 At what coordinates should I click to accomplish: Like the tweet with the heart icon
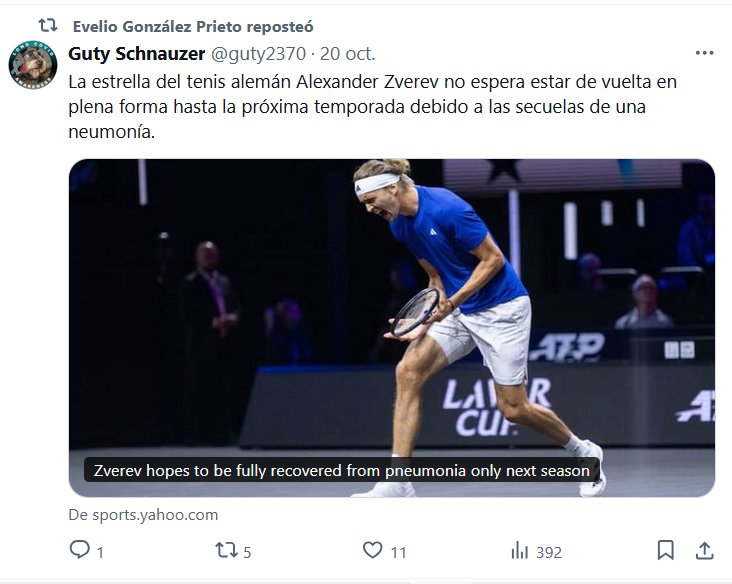pyautogui.click(x=373, y=550)
